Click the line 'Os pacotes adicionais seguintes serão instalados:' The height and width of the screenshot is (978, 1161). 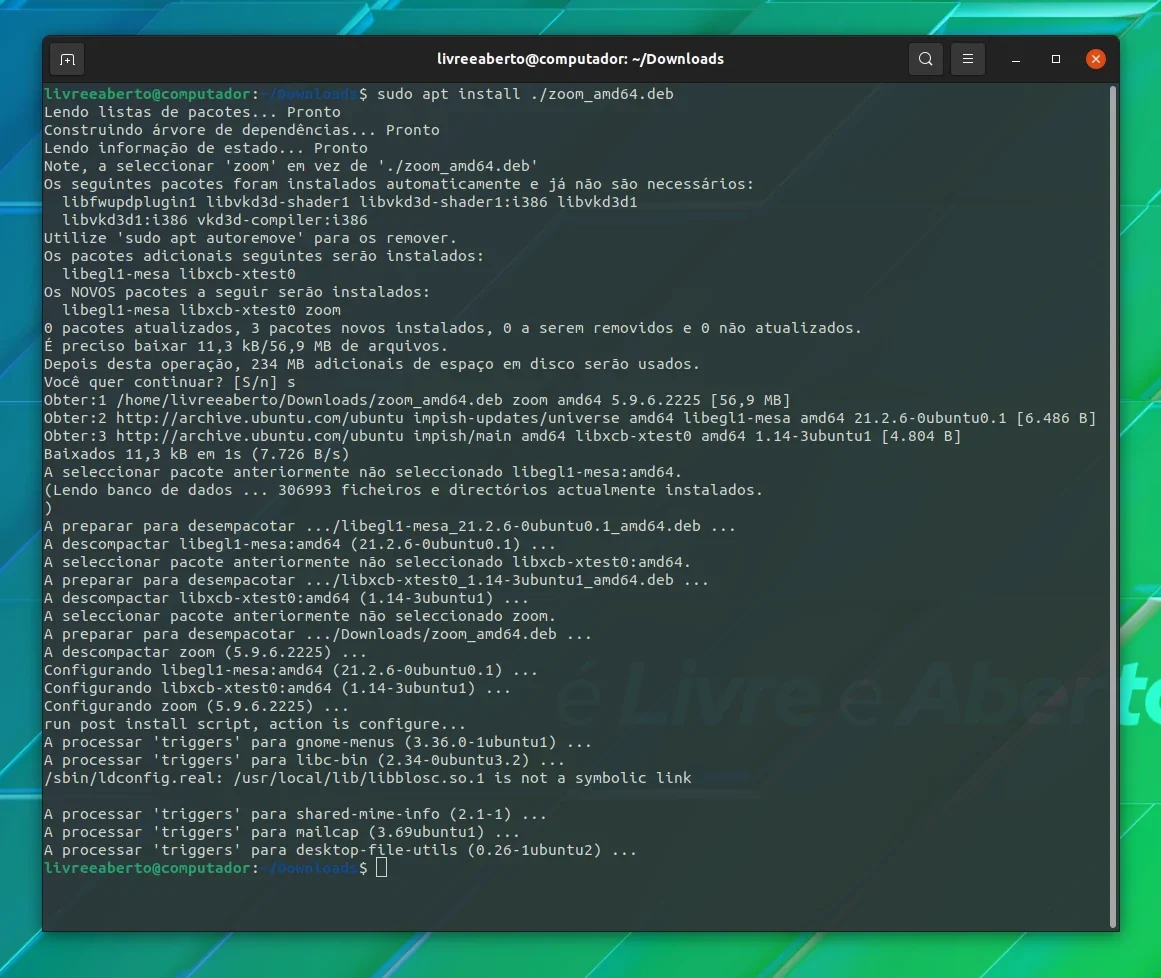264,256
